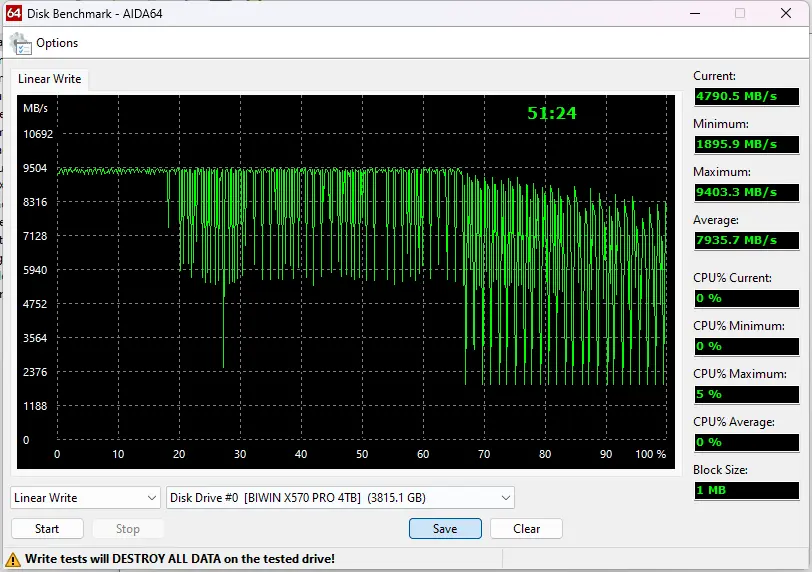Clear the benchmark graph
Screen dimensions: 812x572
(x=526, y=529)
